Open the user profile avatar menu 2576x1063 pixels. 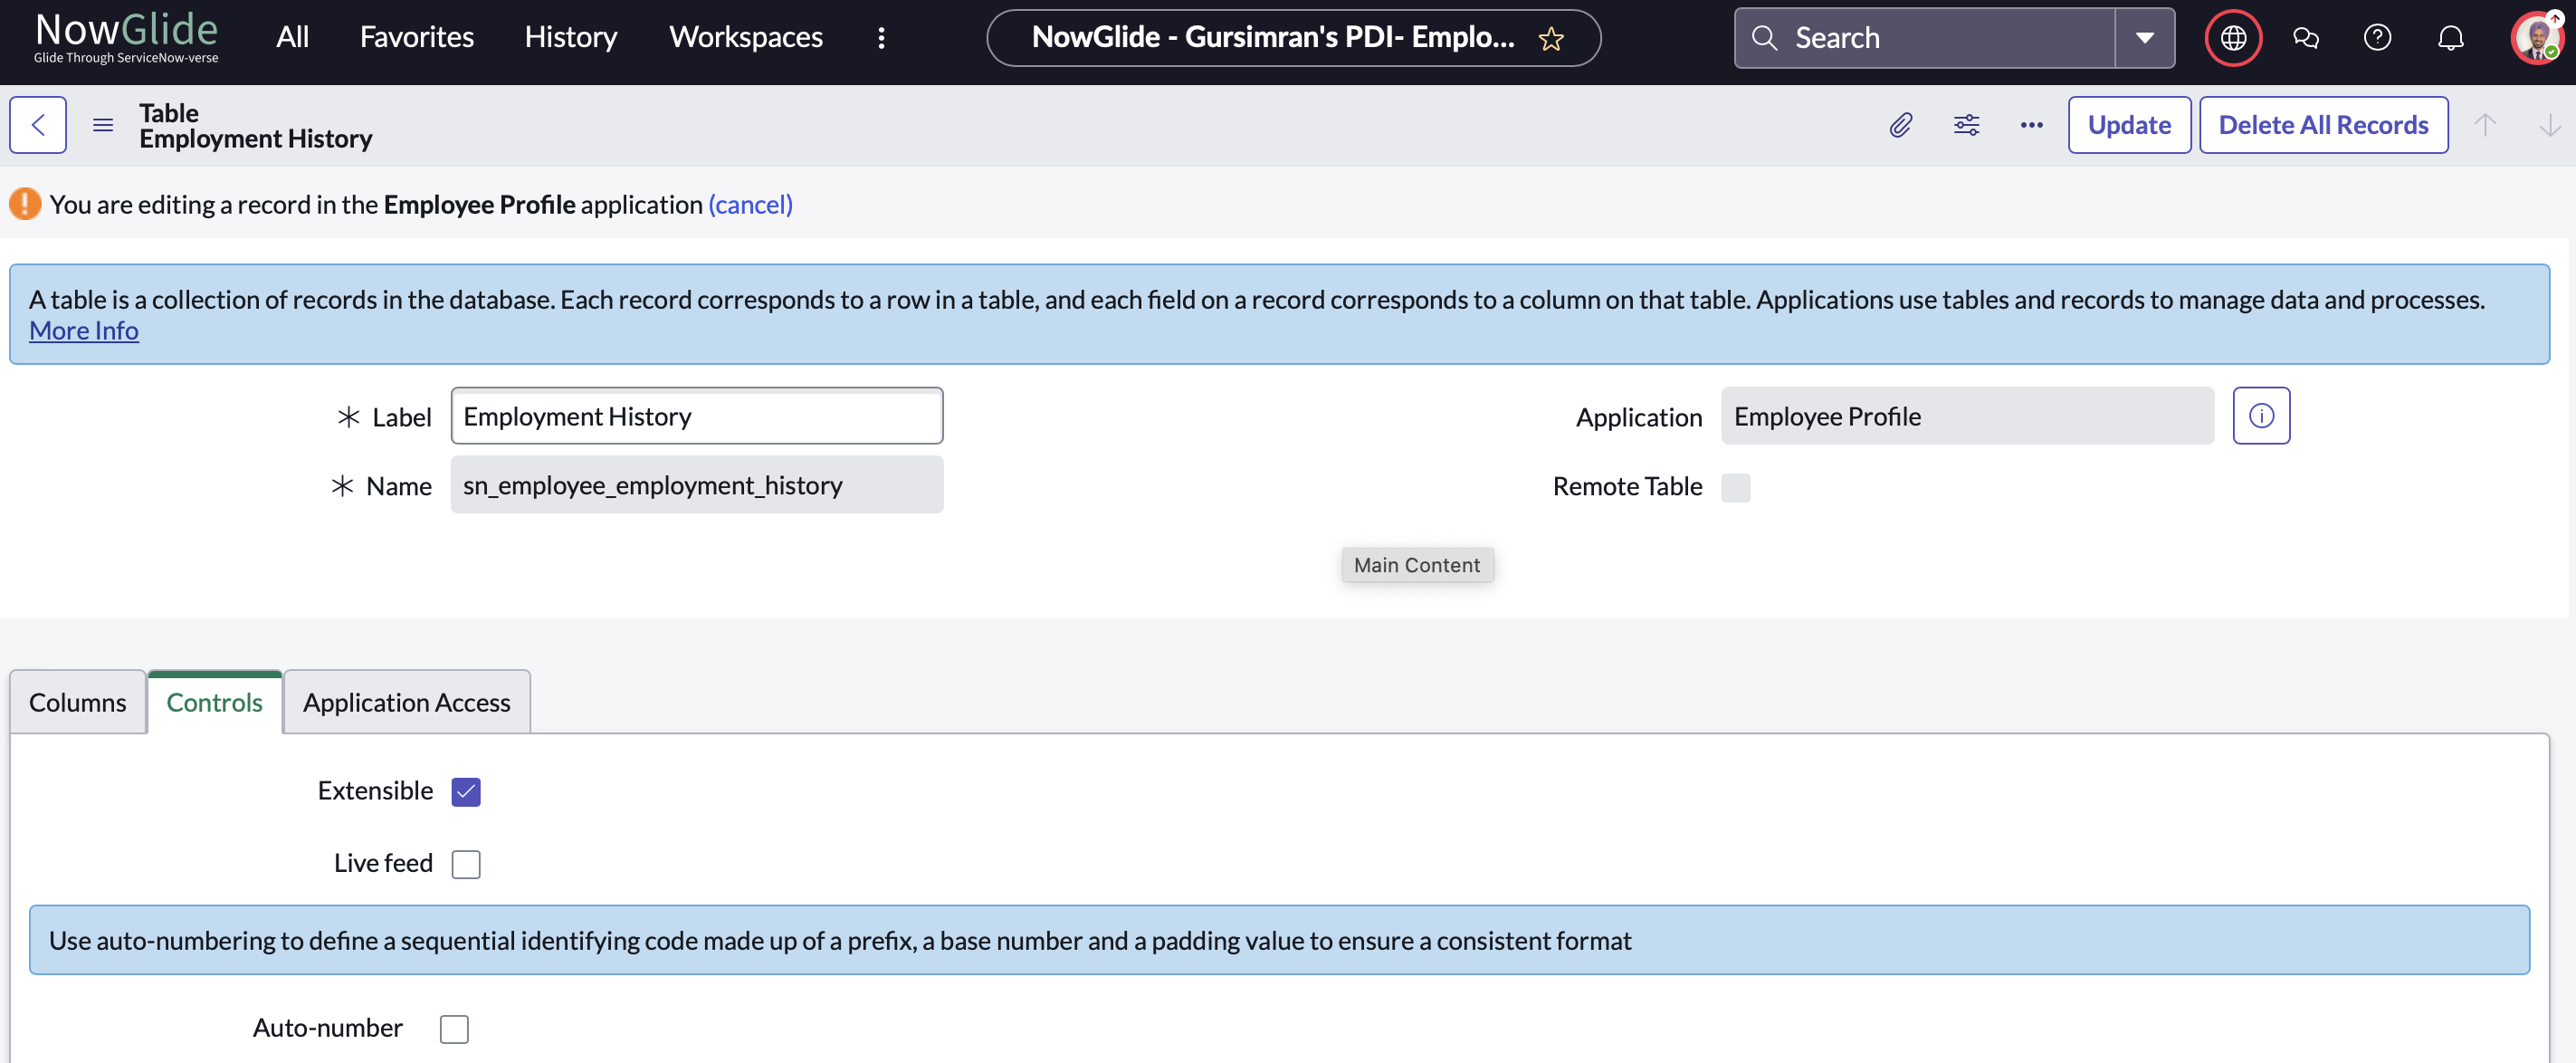coord(2536,38)
